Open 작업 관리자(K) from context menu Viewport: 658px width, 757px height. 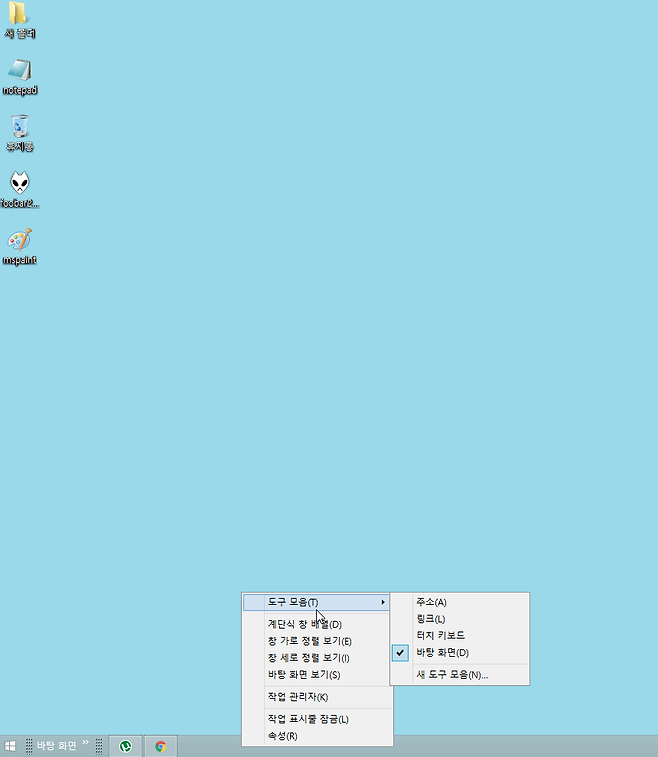click(297, 697)
